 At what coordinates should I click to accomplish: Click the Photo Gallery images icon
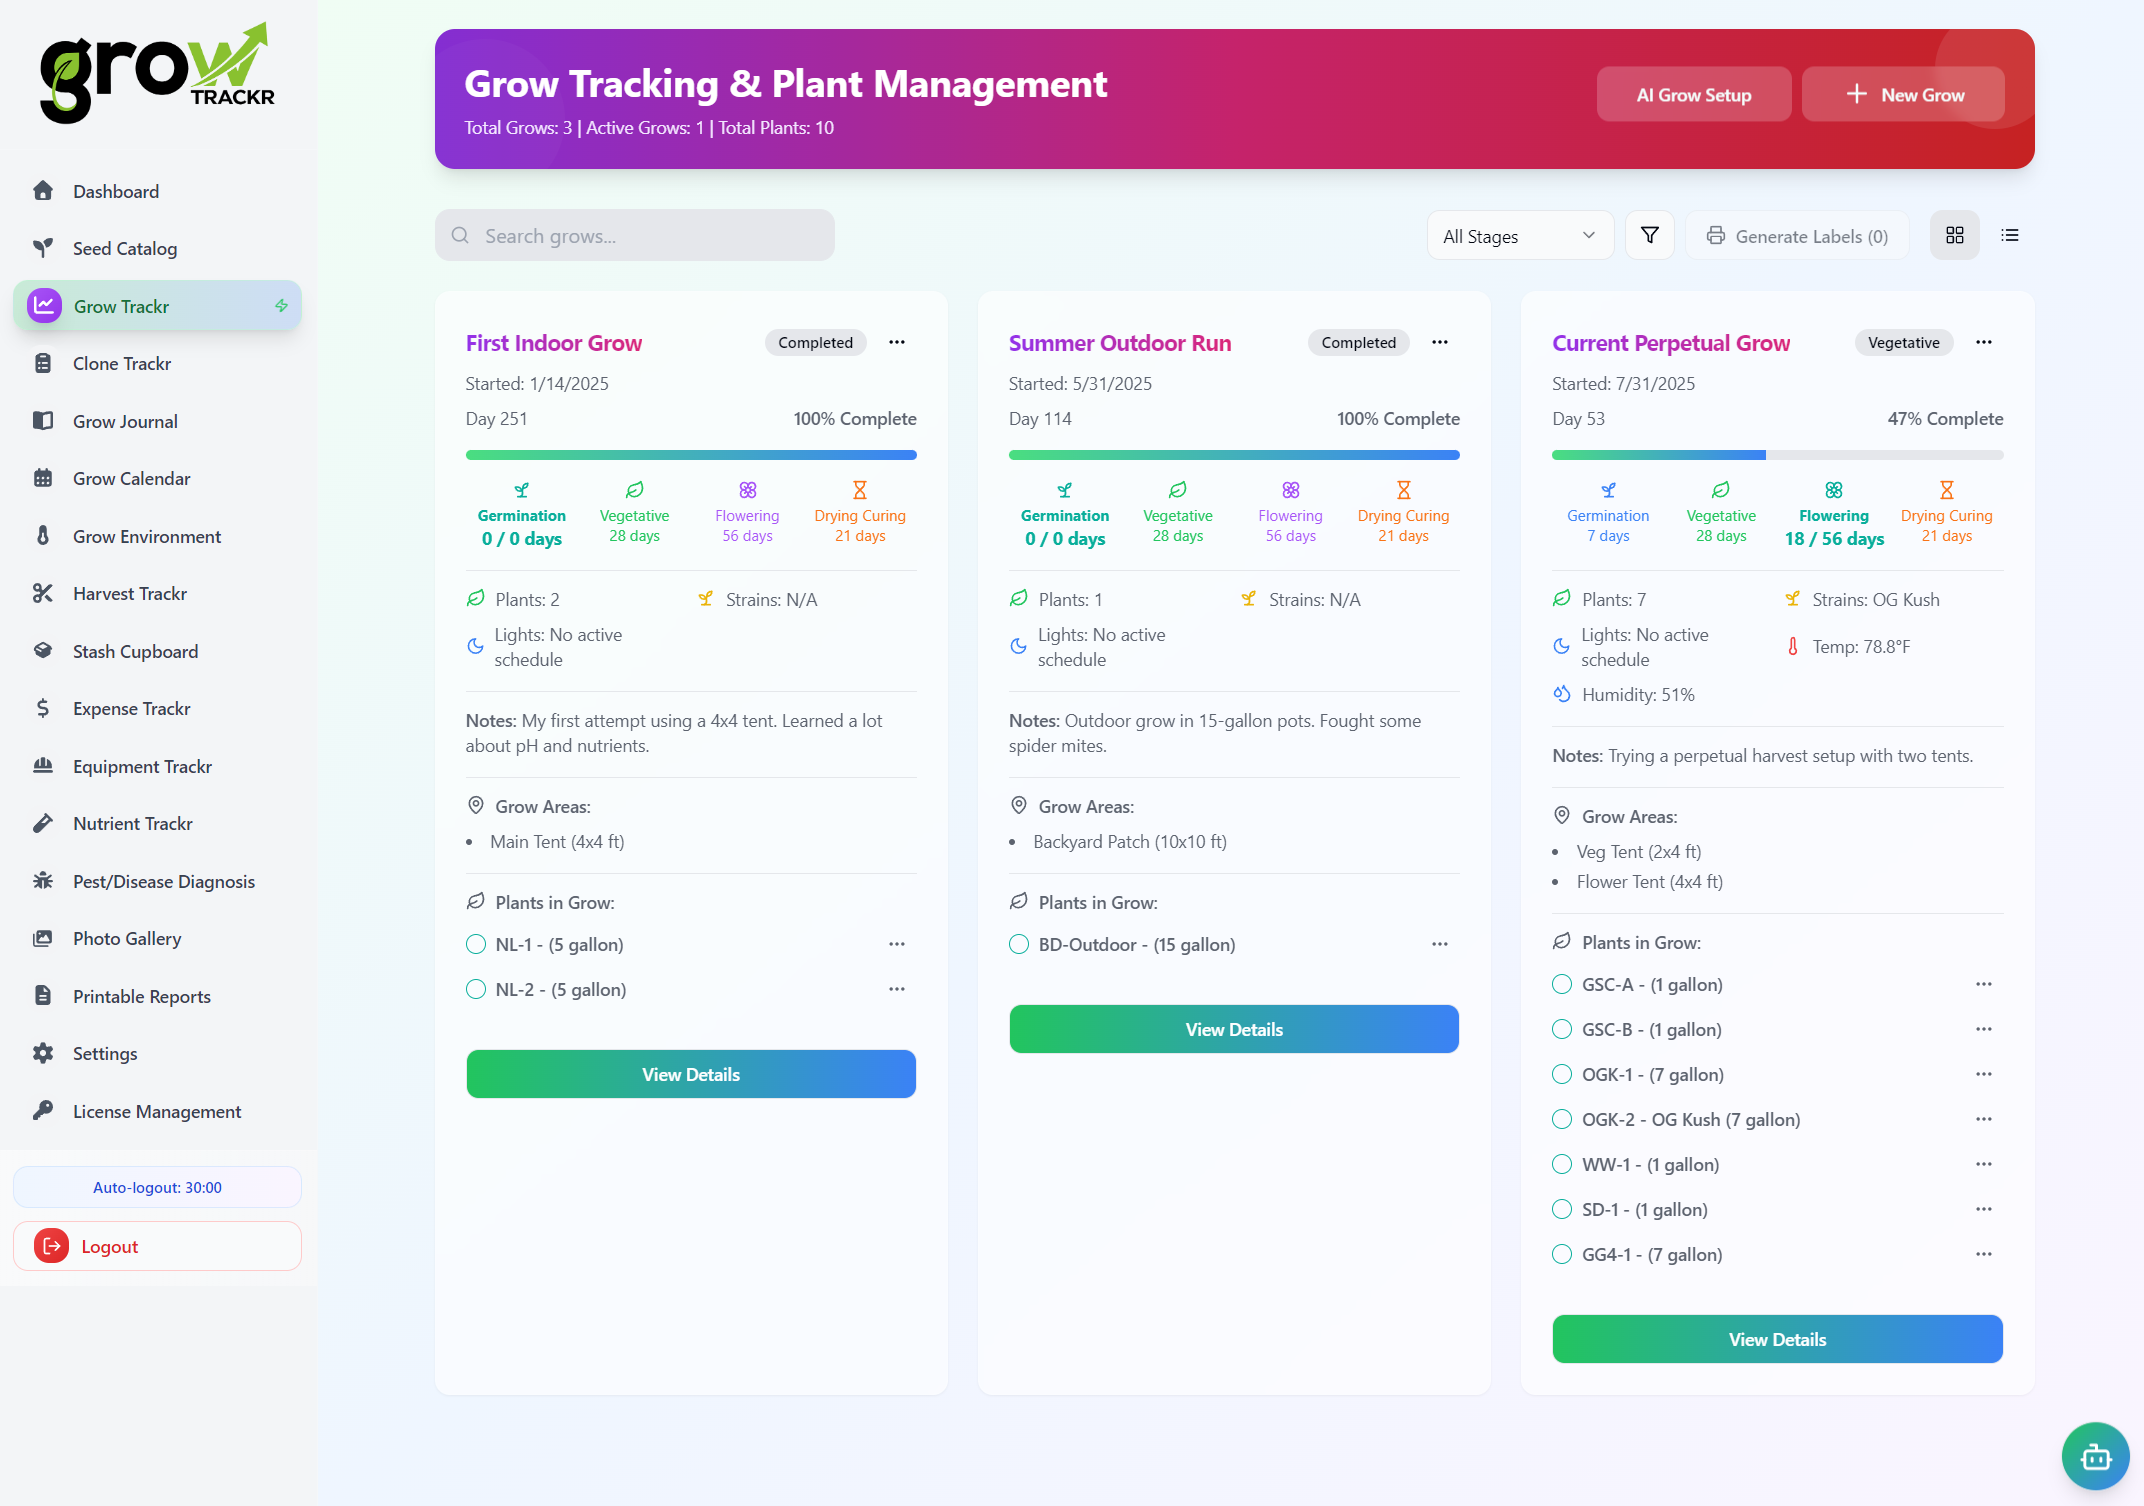43,938
